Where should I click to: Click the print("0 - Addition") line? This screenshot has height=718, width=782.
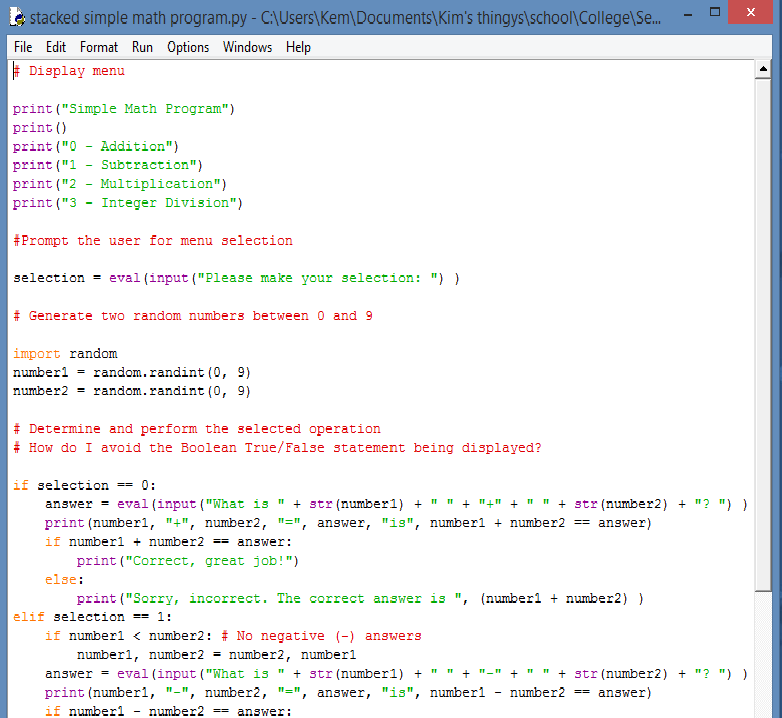point(96,147)
